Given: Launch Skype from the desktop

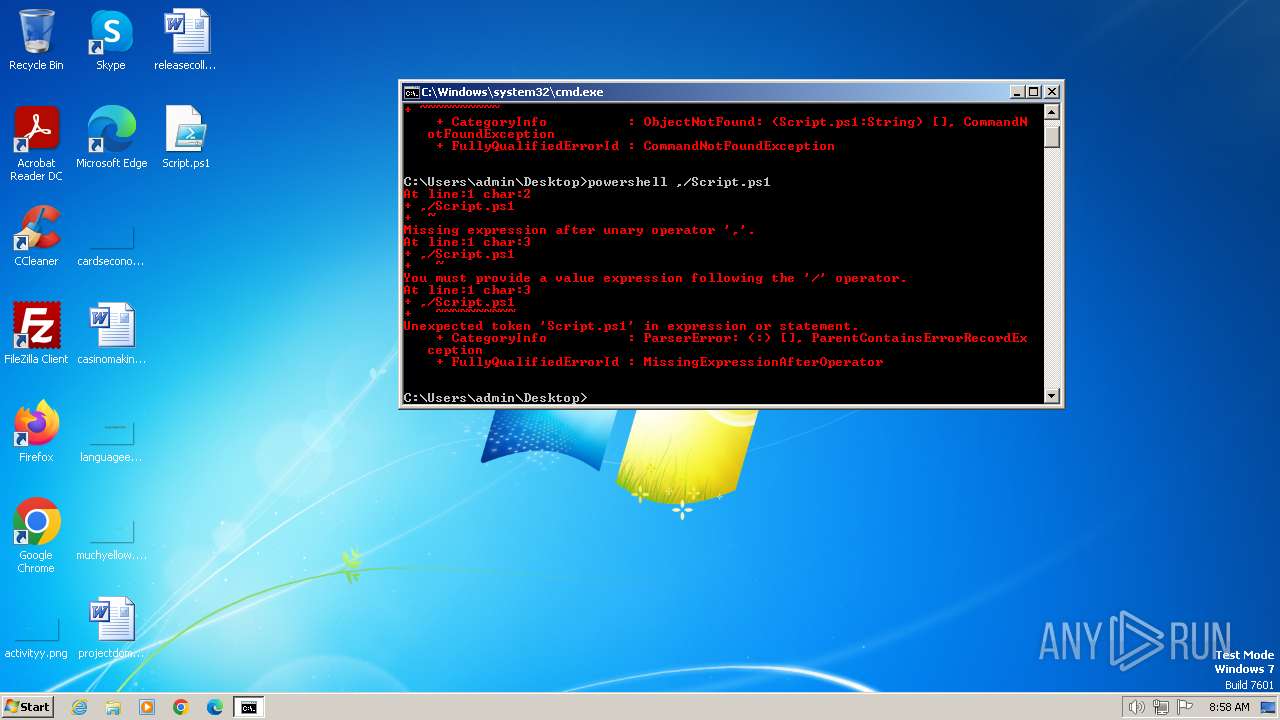Looking at the screenshot, I should (x=110, y=40).
